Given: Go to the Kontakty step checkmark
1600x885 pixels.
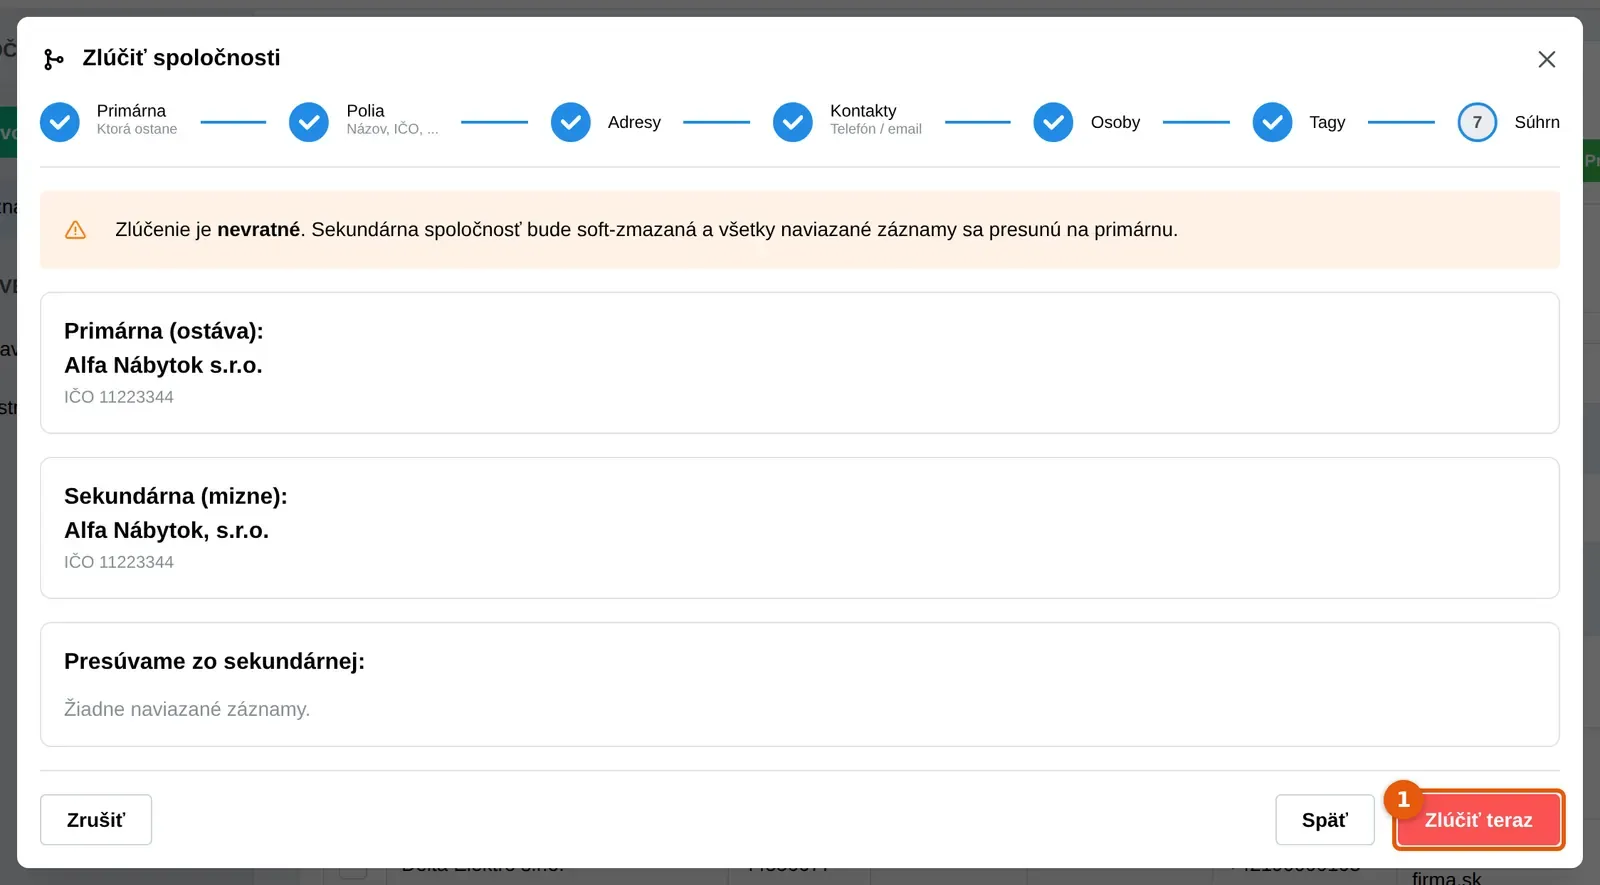Looking at the screenshot, I should coord(793,122).
